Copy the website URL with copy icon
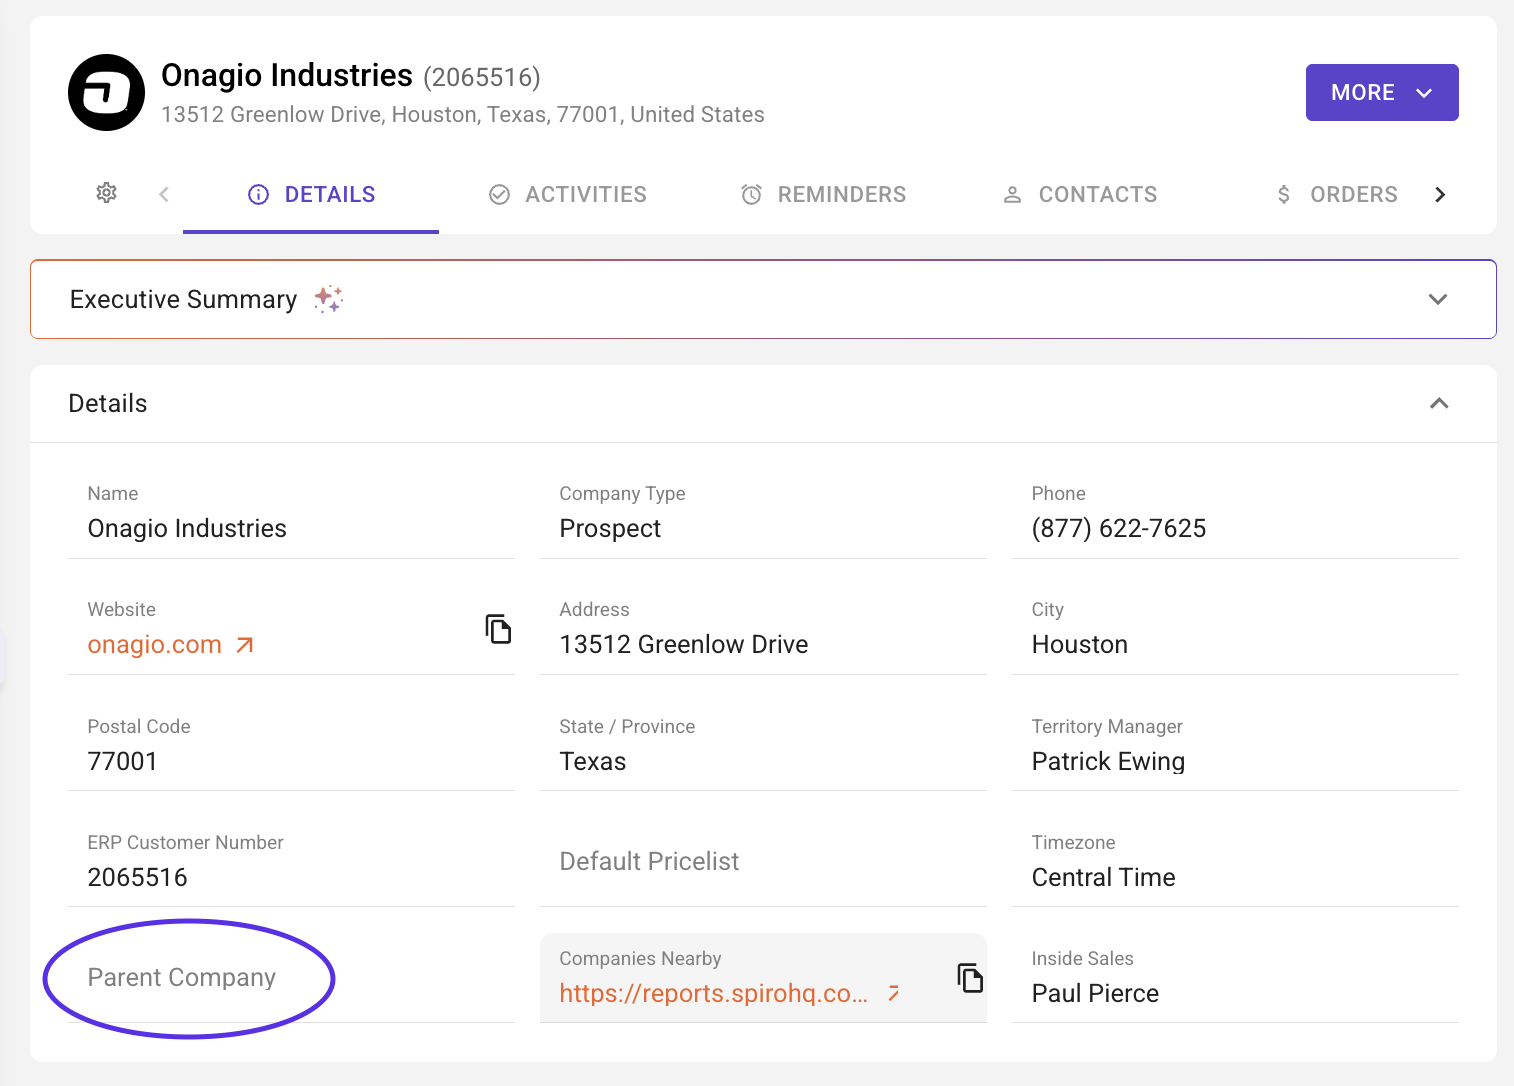 click(x=498, y=629)
